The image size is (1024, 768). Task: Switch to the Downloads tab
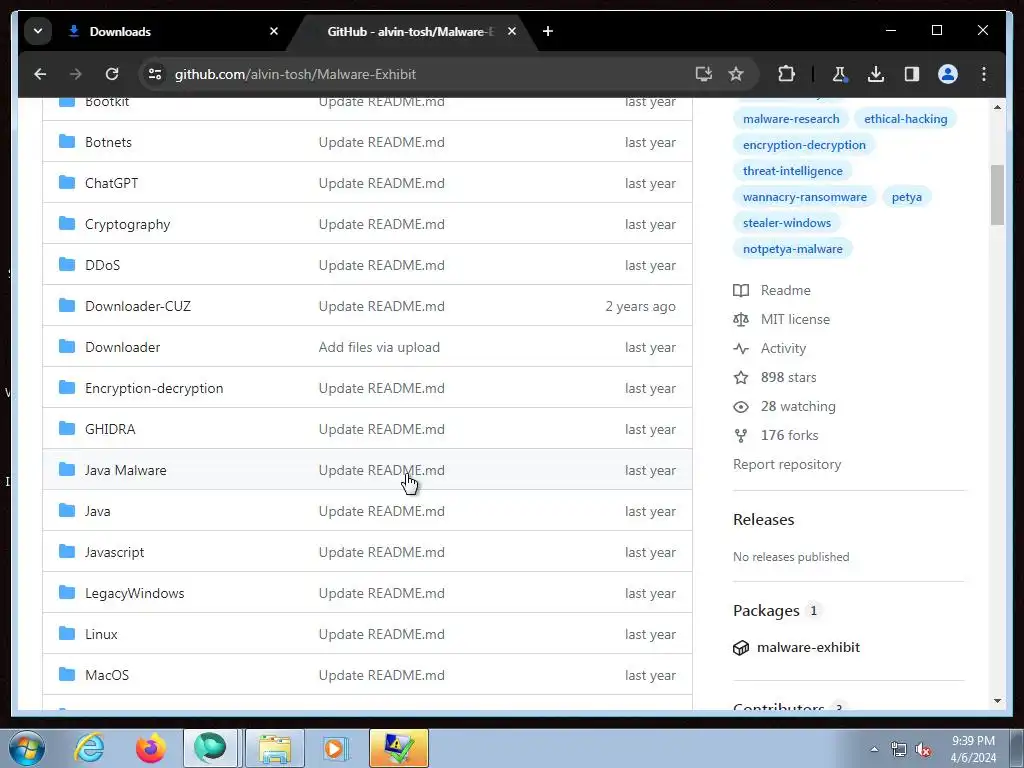point(171,31)
